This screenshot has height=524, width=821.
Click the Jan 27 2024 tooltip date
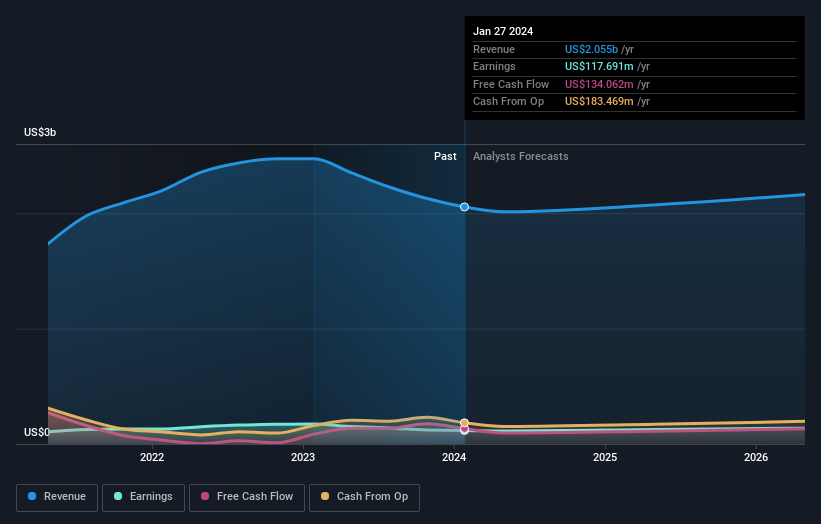pyautogui.click(x=503, y=31)
